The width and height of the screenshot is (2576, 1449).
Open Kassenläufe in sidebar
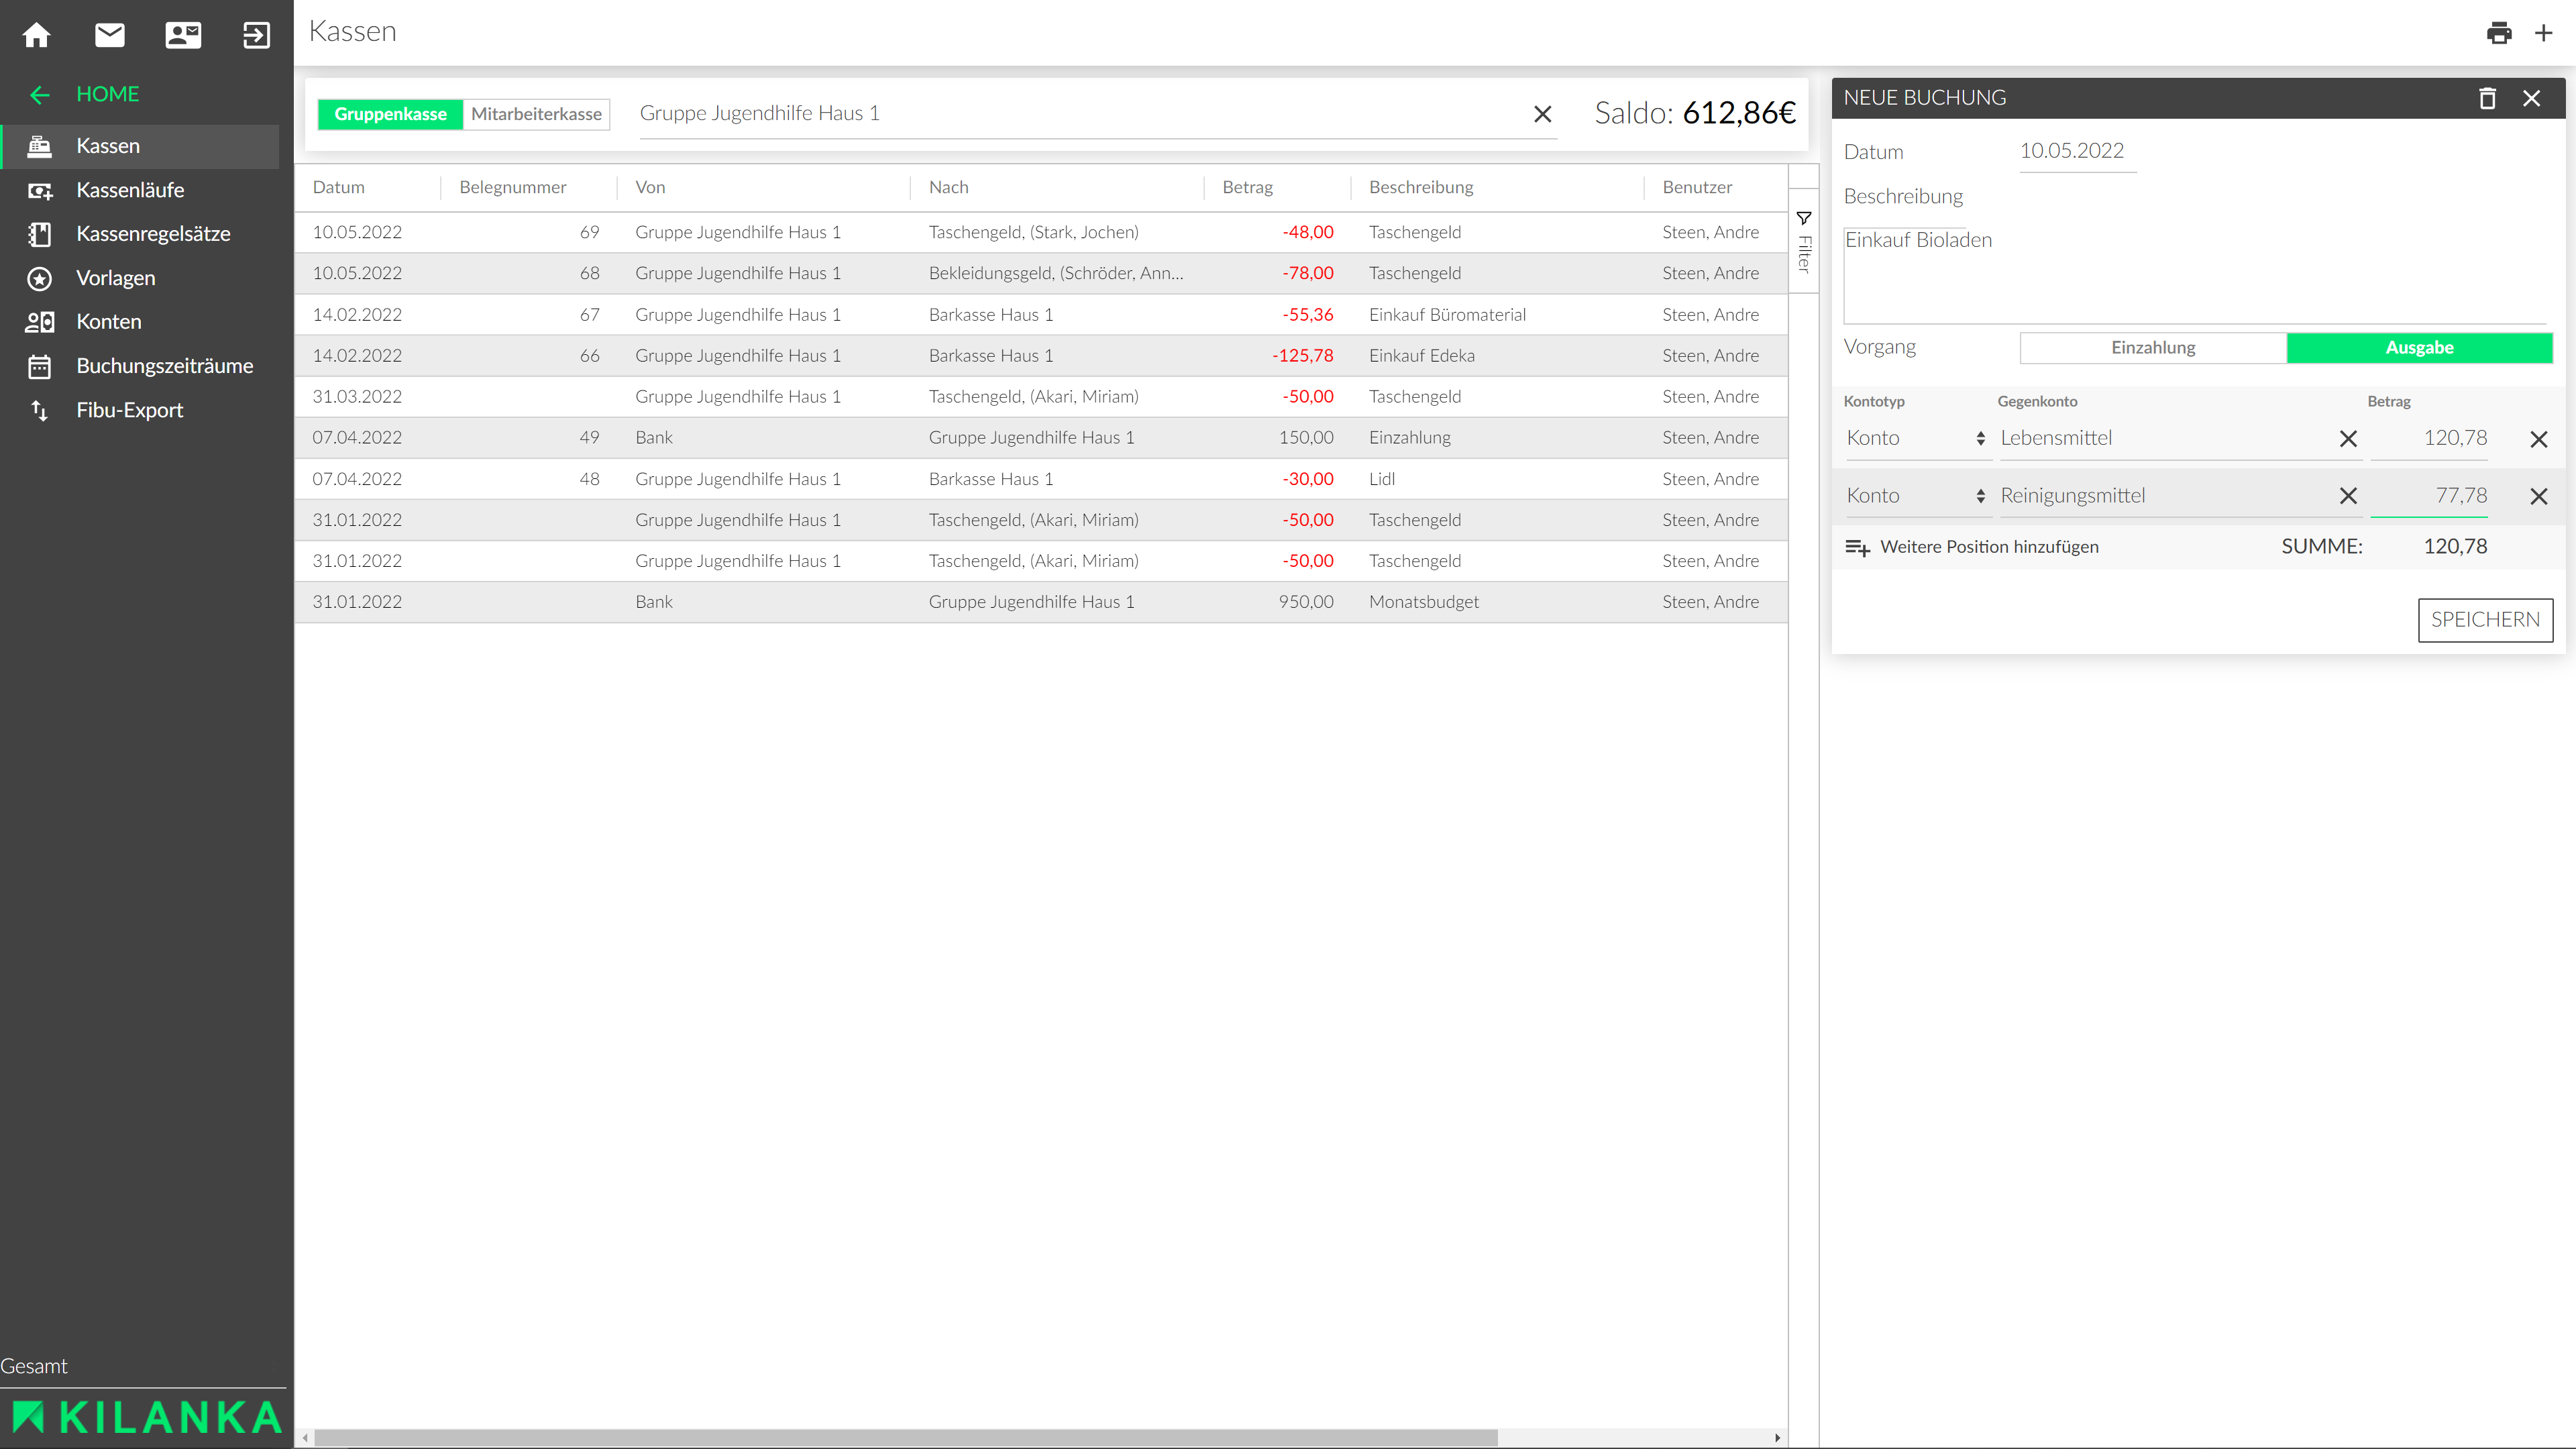(130, 190)
